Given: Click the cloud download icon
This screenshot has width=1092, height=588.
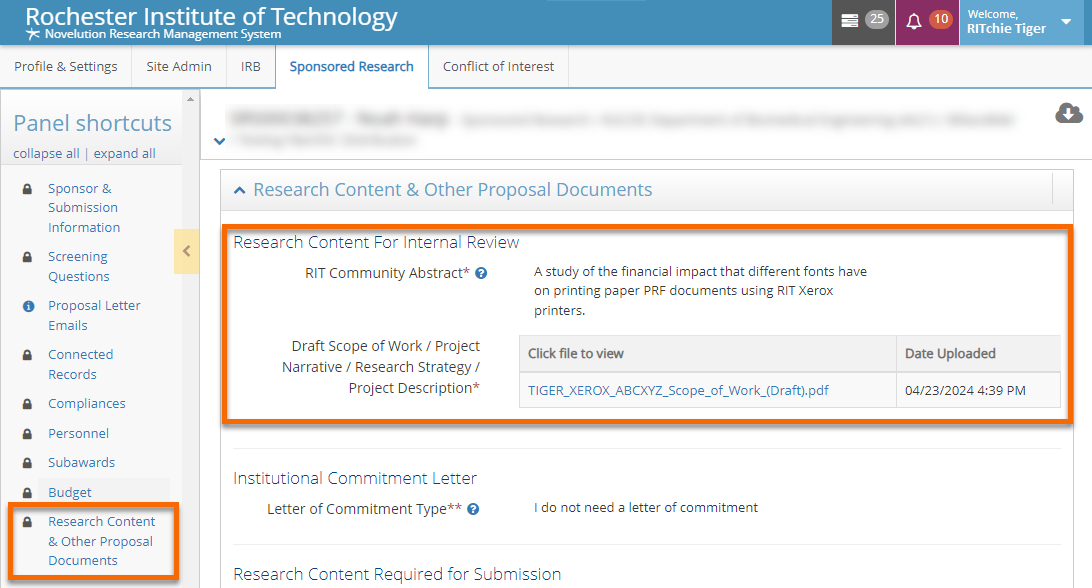Looking at the screenshot, I should [1069, 113].
